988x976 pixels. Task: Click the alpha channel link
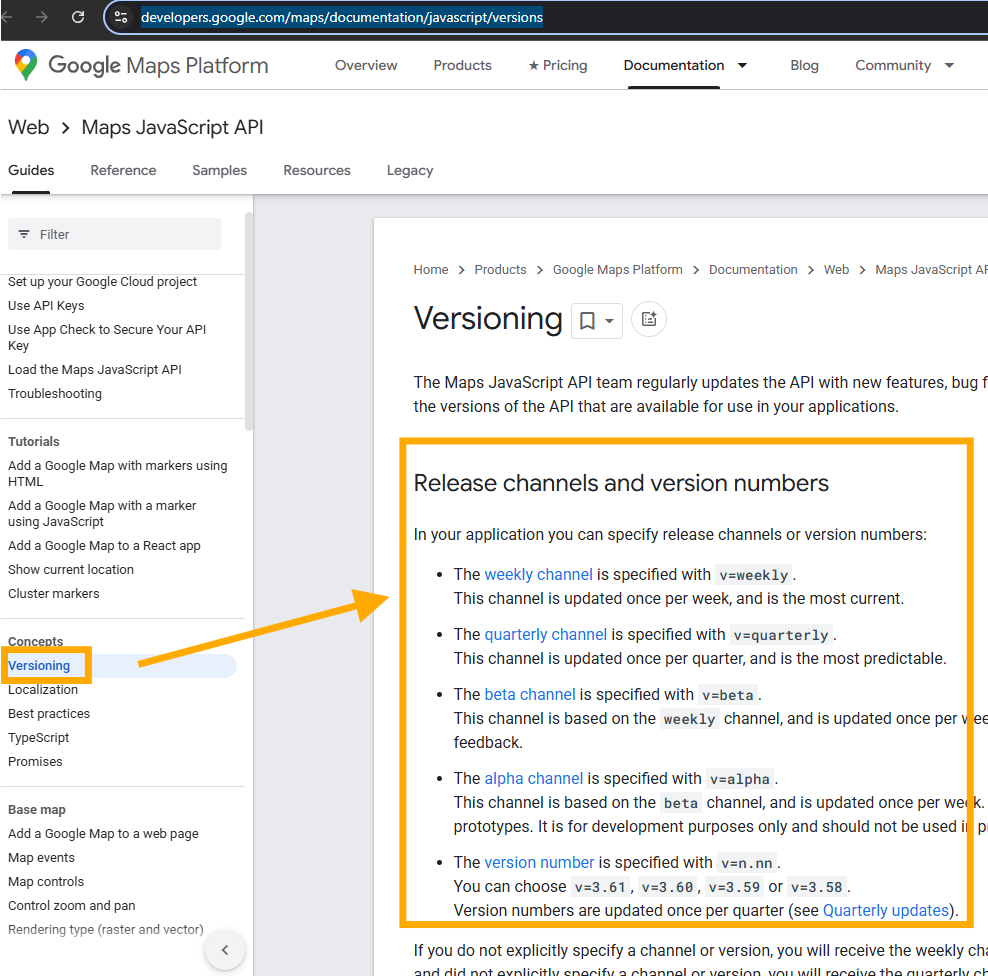(533, 779)
